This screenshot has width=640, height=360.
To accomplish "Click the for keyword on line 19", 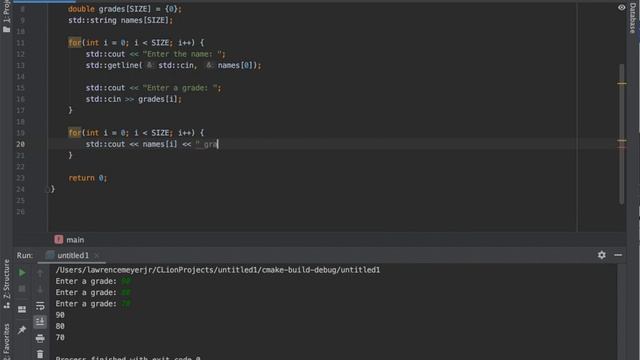I will tap(75, 133).
